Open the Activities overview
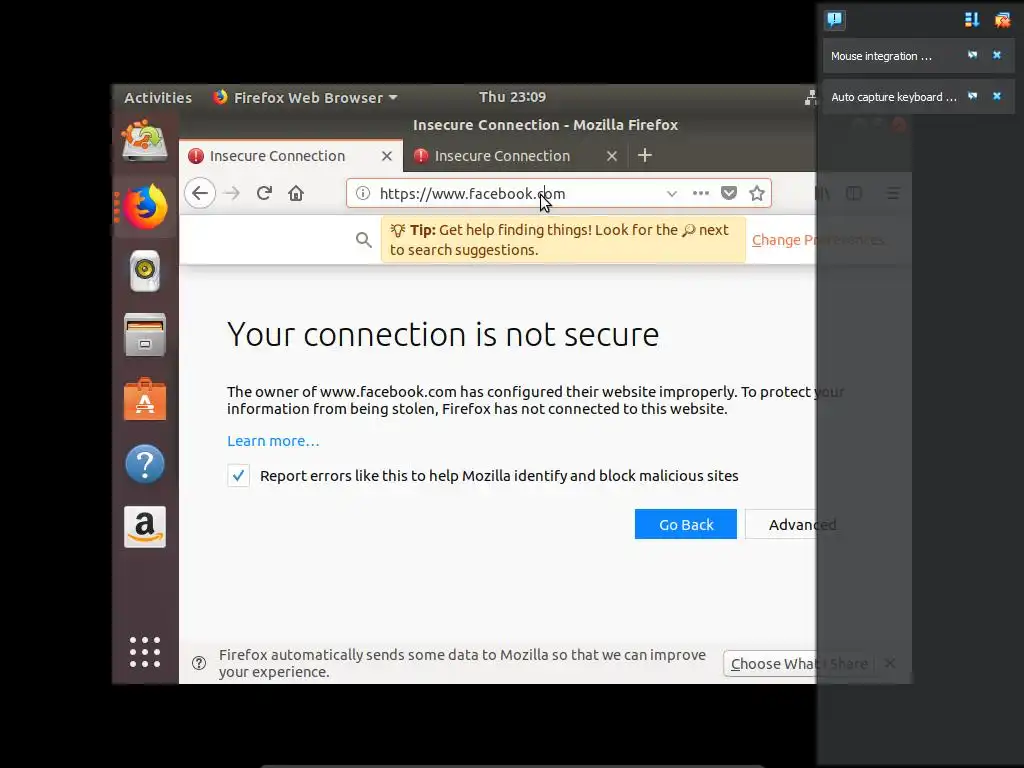The image size is (1024, 768). [x=158, y=97]
